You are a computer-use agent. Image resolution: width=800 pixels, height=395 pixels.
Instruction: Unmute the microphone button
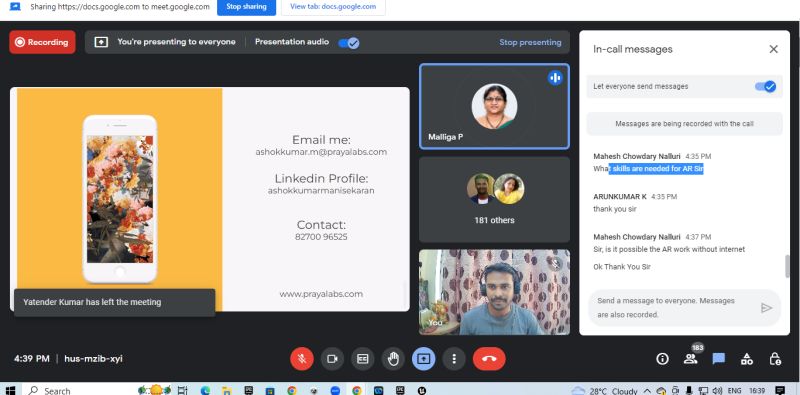pos(302,359)
